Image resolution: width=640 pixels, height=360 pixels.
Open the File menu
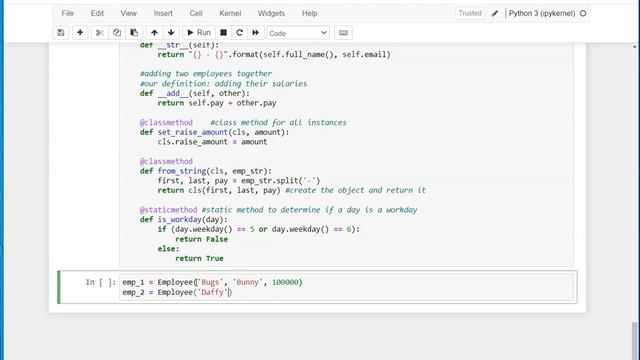[x=68, y=13]
